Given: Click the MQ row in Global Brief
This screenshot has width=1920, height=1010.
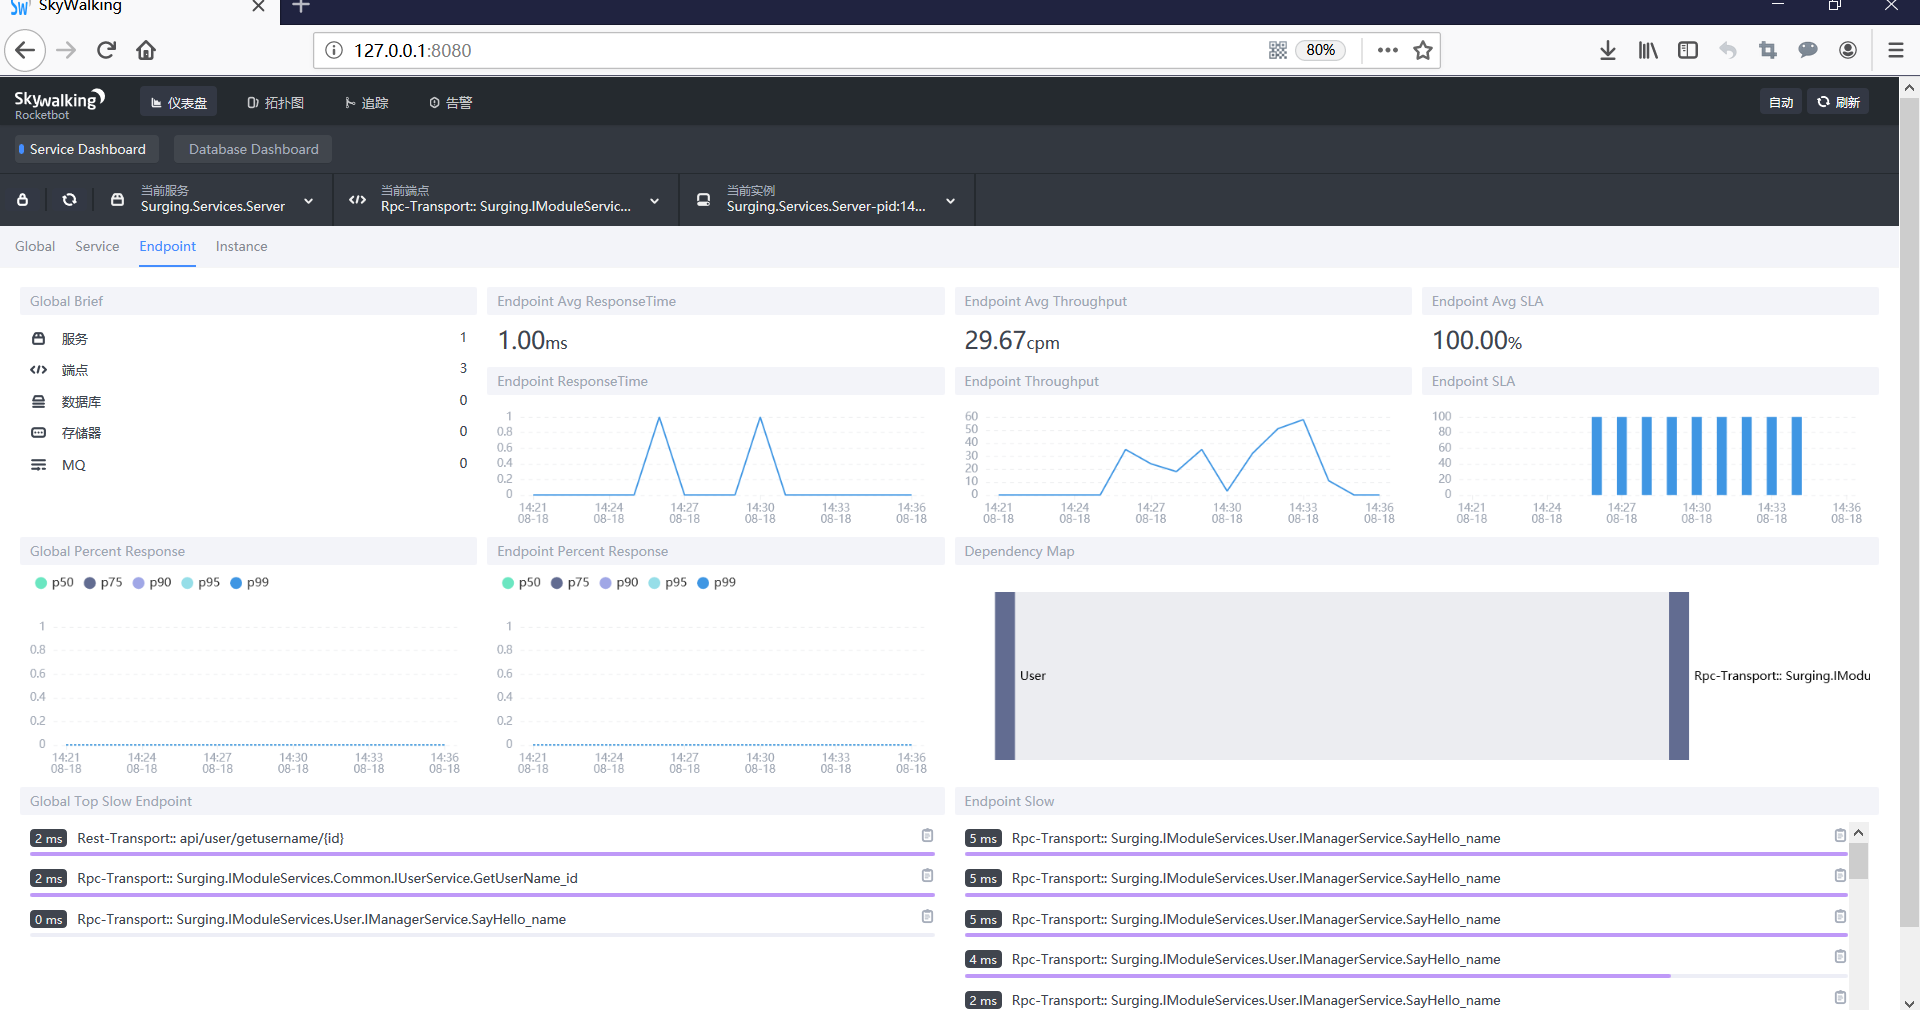Looking at the screenshot, I should 248,464.
